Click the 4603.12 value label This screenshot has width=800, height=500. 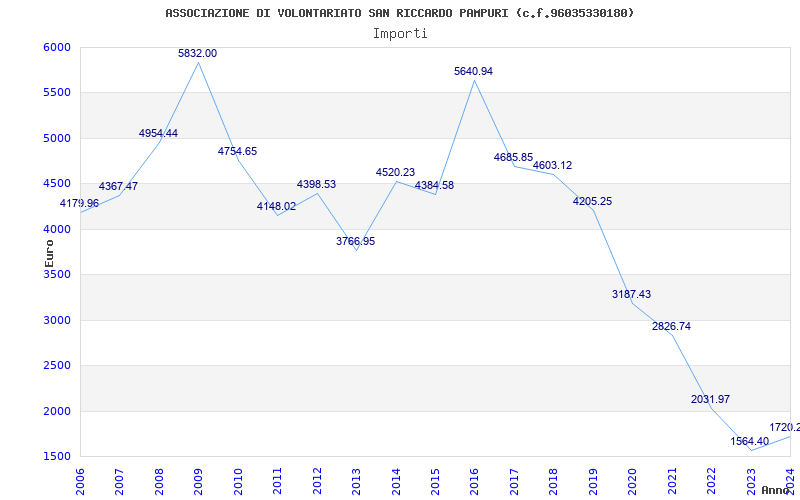point(553,165)
